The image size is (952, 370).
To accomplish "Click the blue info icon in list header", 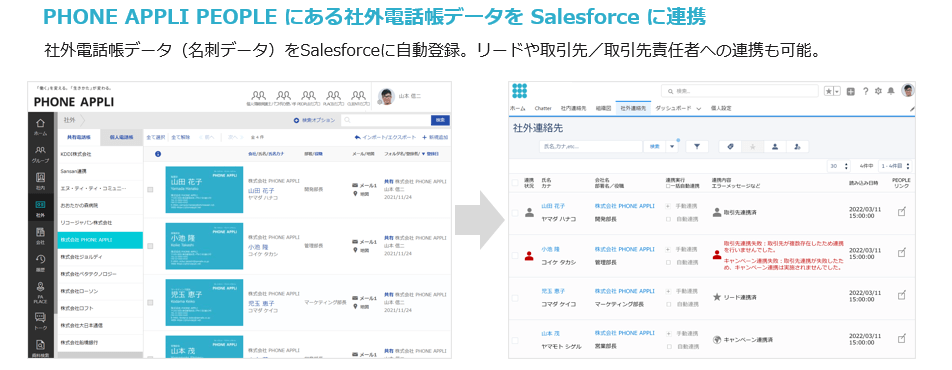I will 158,154.
